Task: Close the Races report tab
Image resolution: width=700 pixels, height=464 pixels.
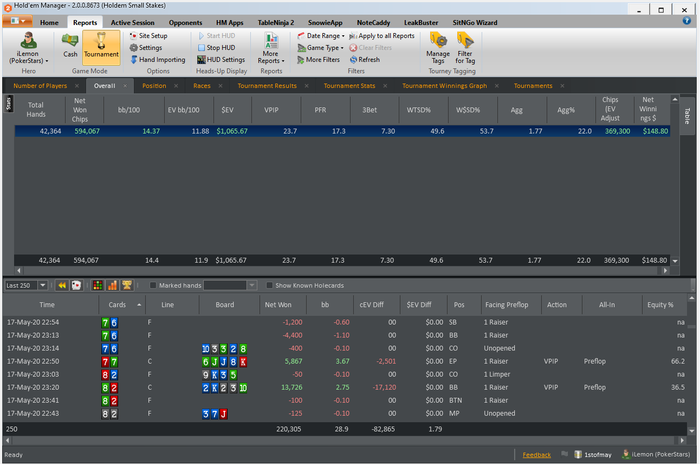Action: click(x=221, y=86)
